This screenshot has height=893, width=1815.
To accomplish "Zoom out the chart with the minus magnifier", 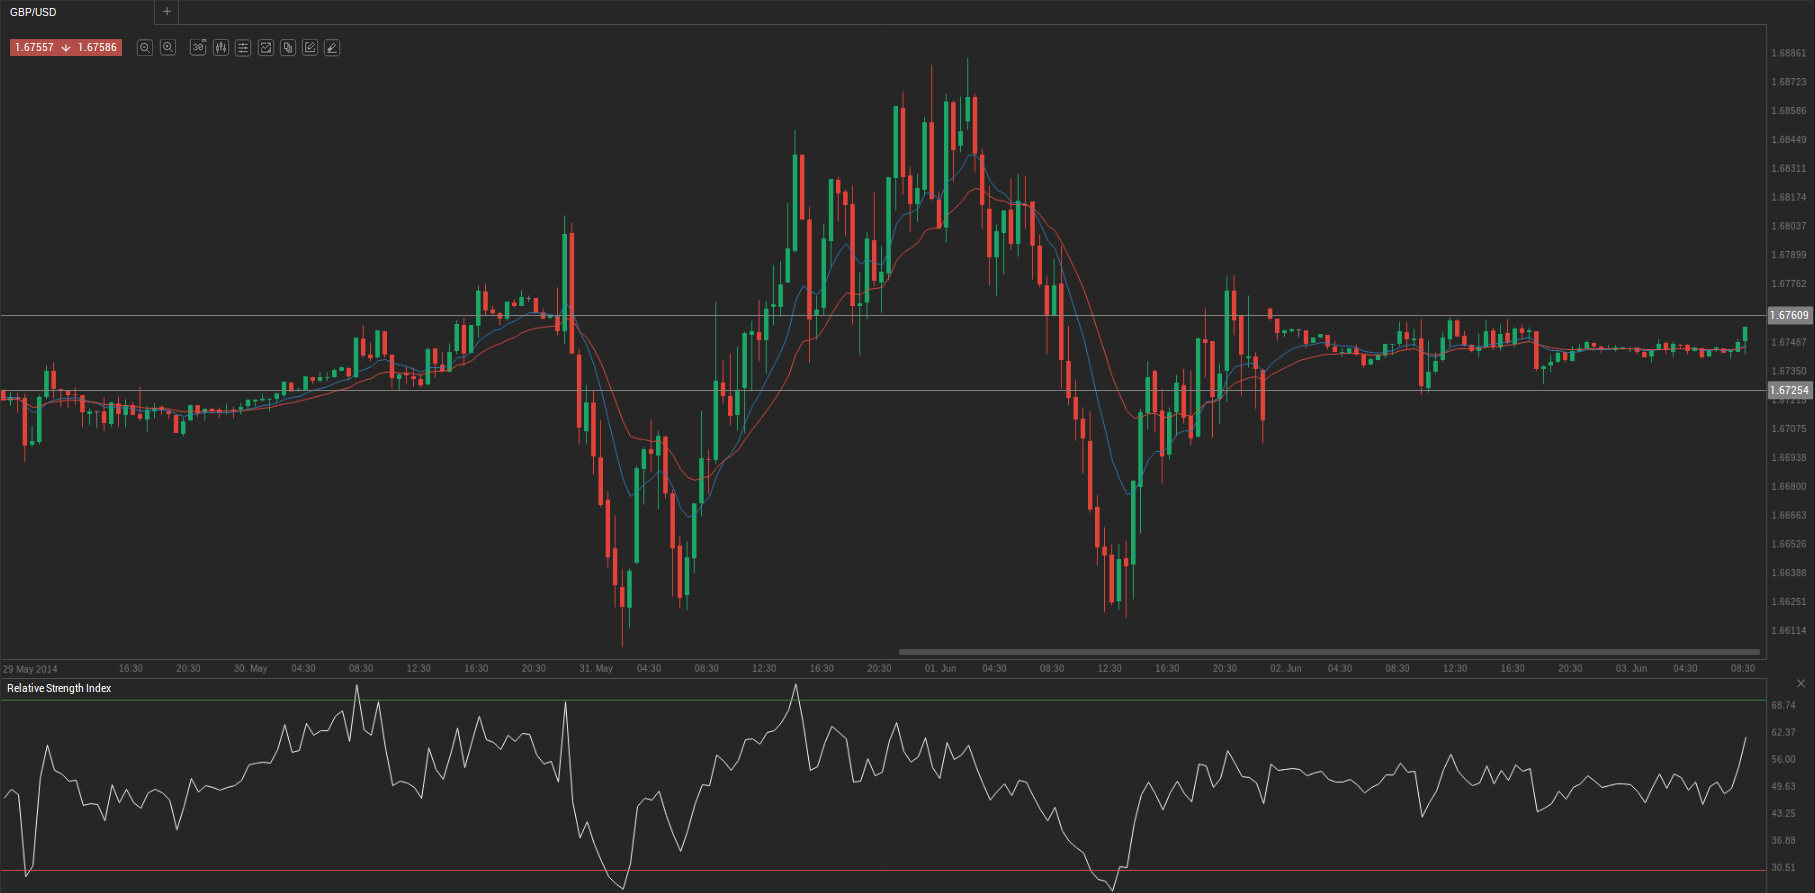I will coord(145,48).
